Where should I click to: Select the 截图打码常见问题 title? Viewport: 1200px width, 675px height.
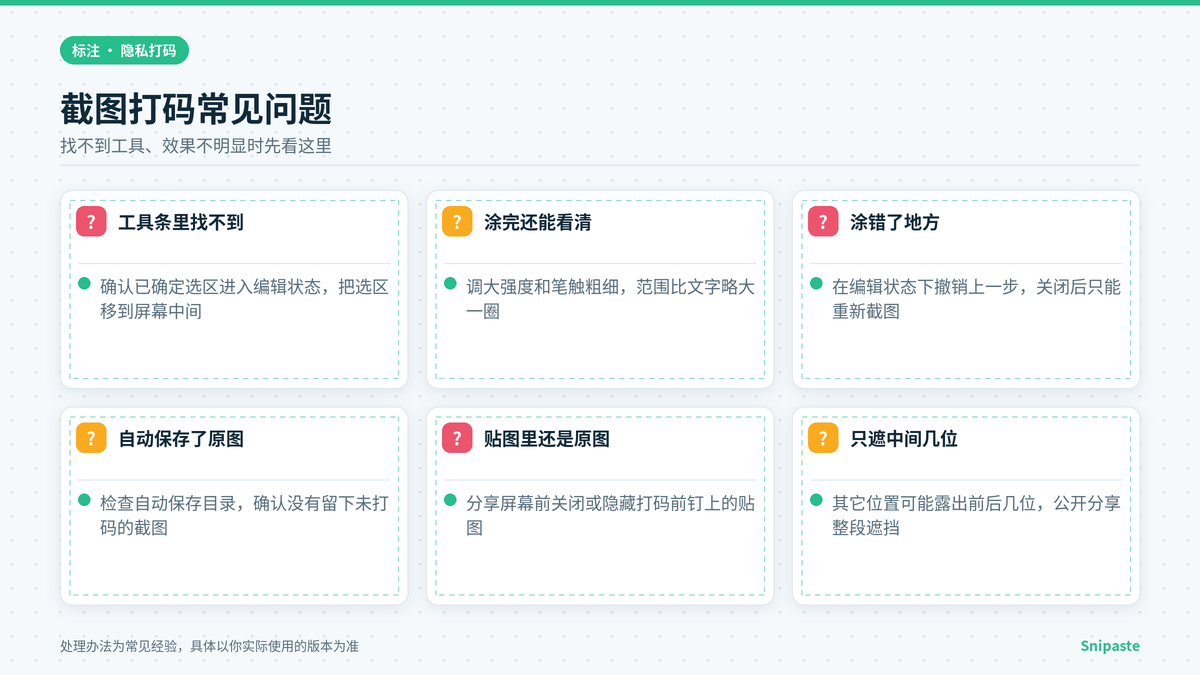[196, 109]
